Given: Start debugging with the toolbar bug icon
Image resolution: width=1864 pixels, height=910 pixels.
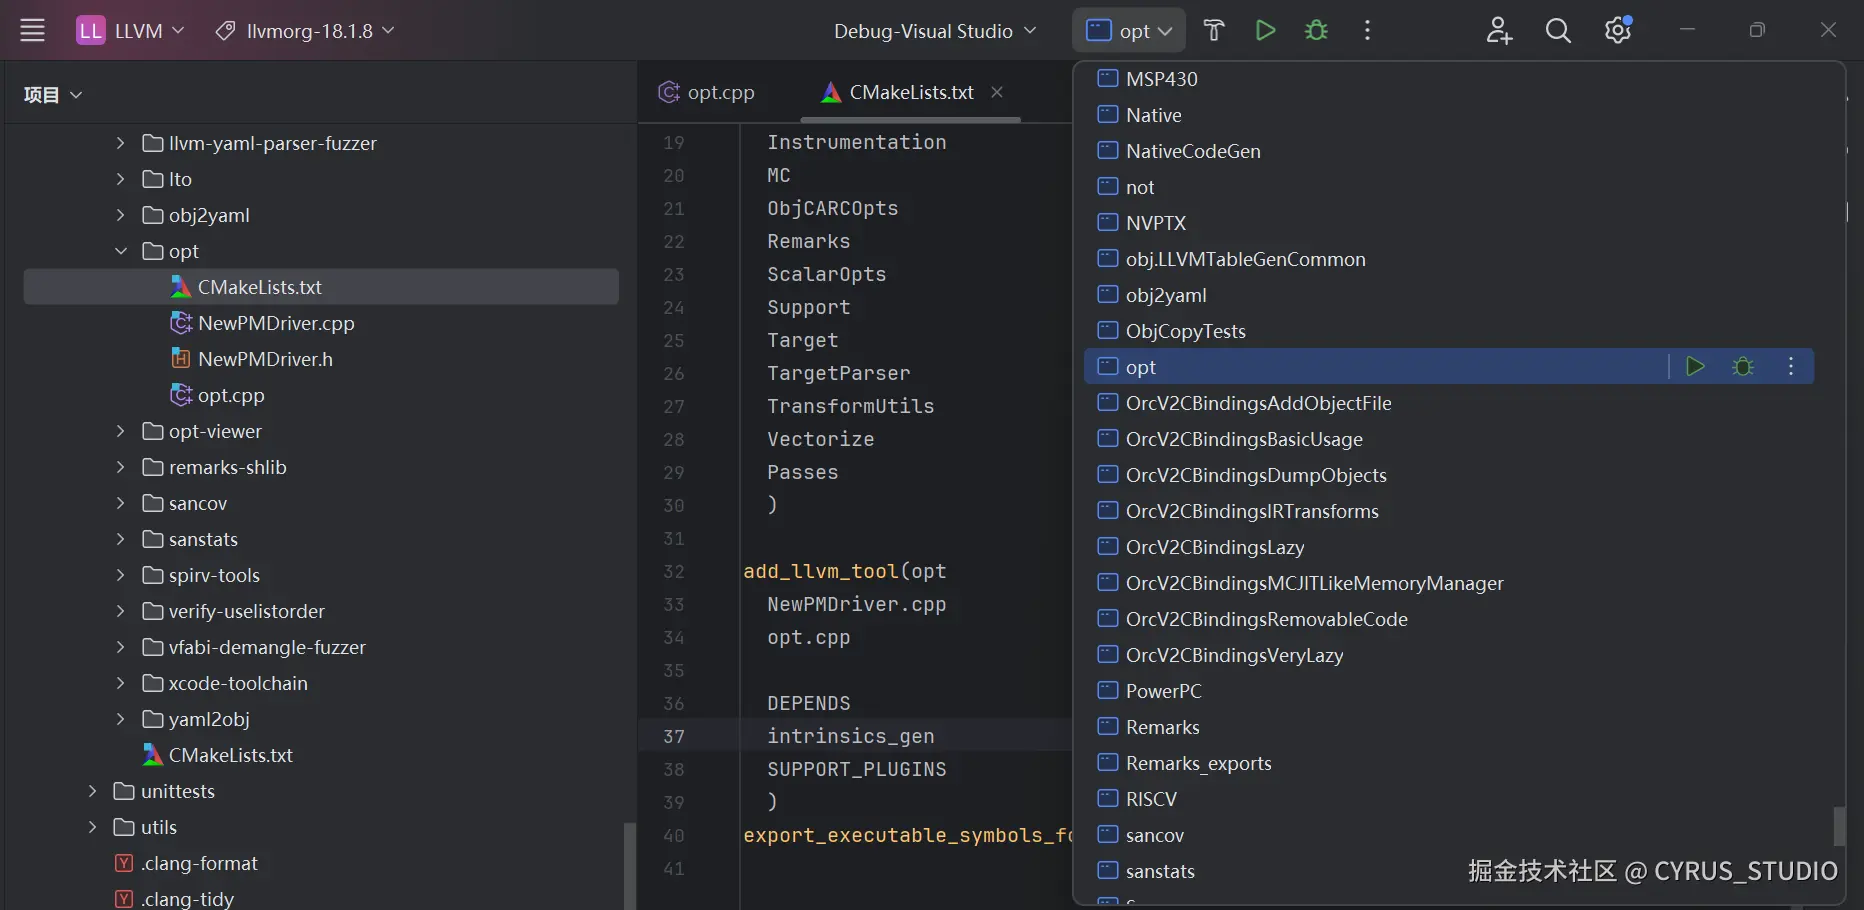Looking at the screenshot, I should click(1317, 31).
